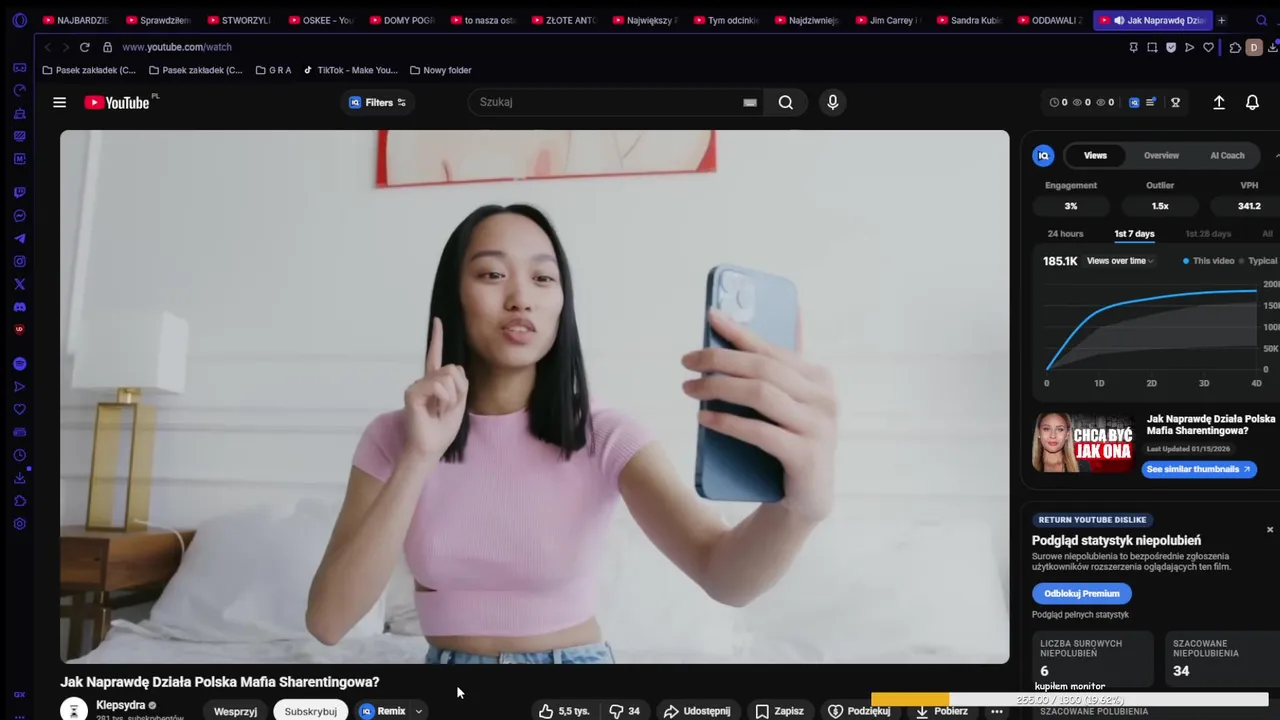Open bookmarks heart in Opera sidebar
1280x720 pixels.
[x=19, y=409]
